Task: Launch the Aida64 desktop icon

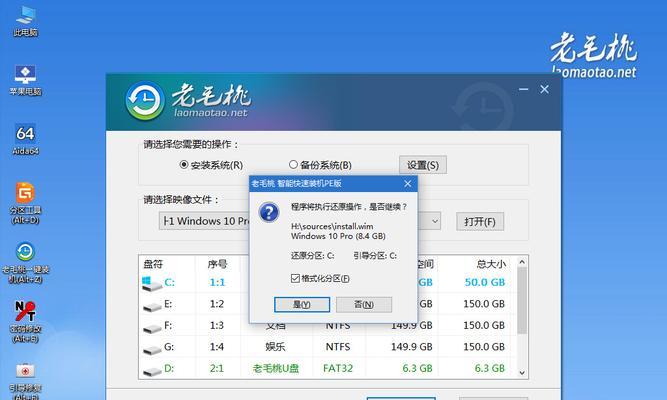Action: (x=25, y=140)
